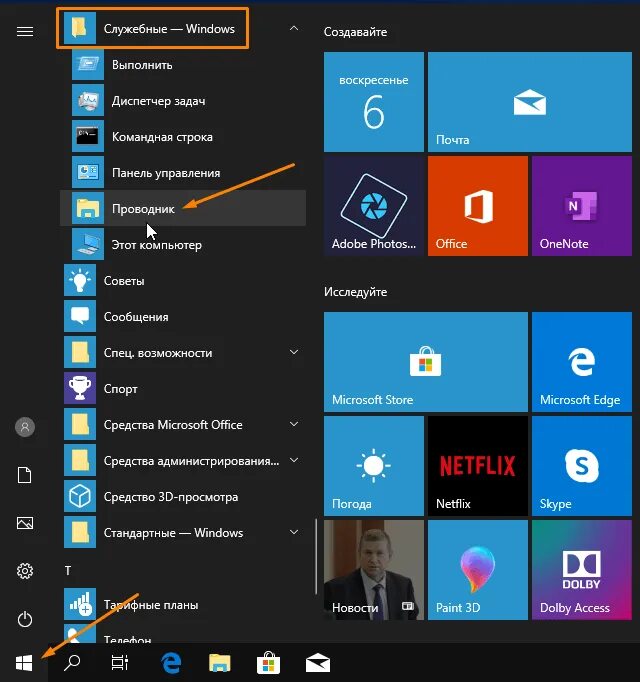Open the calendar tile showing воскресенье 6
Screen dimensions: 640x682
coord(374,102)
